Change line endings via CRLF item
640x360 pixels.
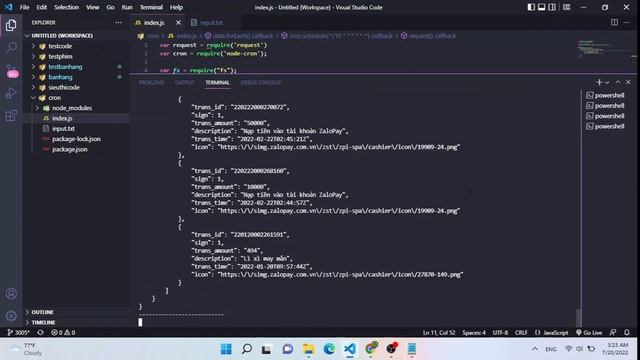coord(521,332)
